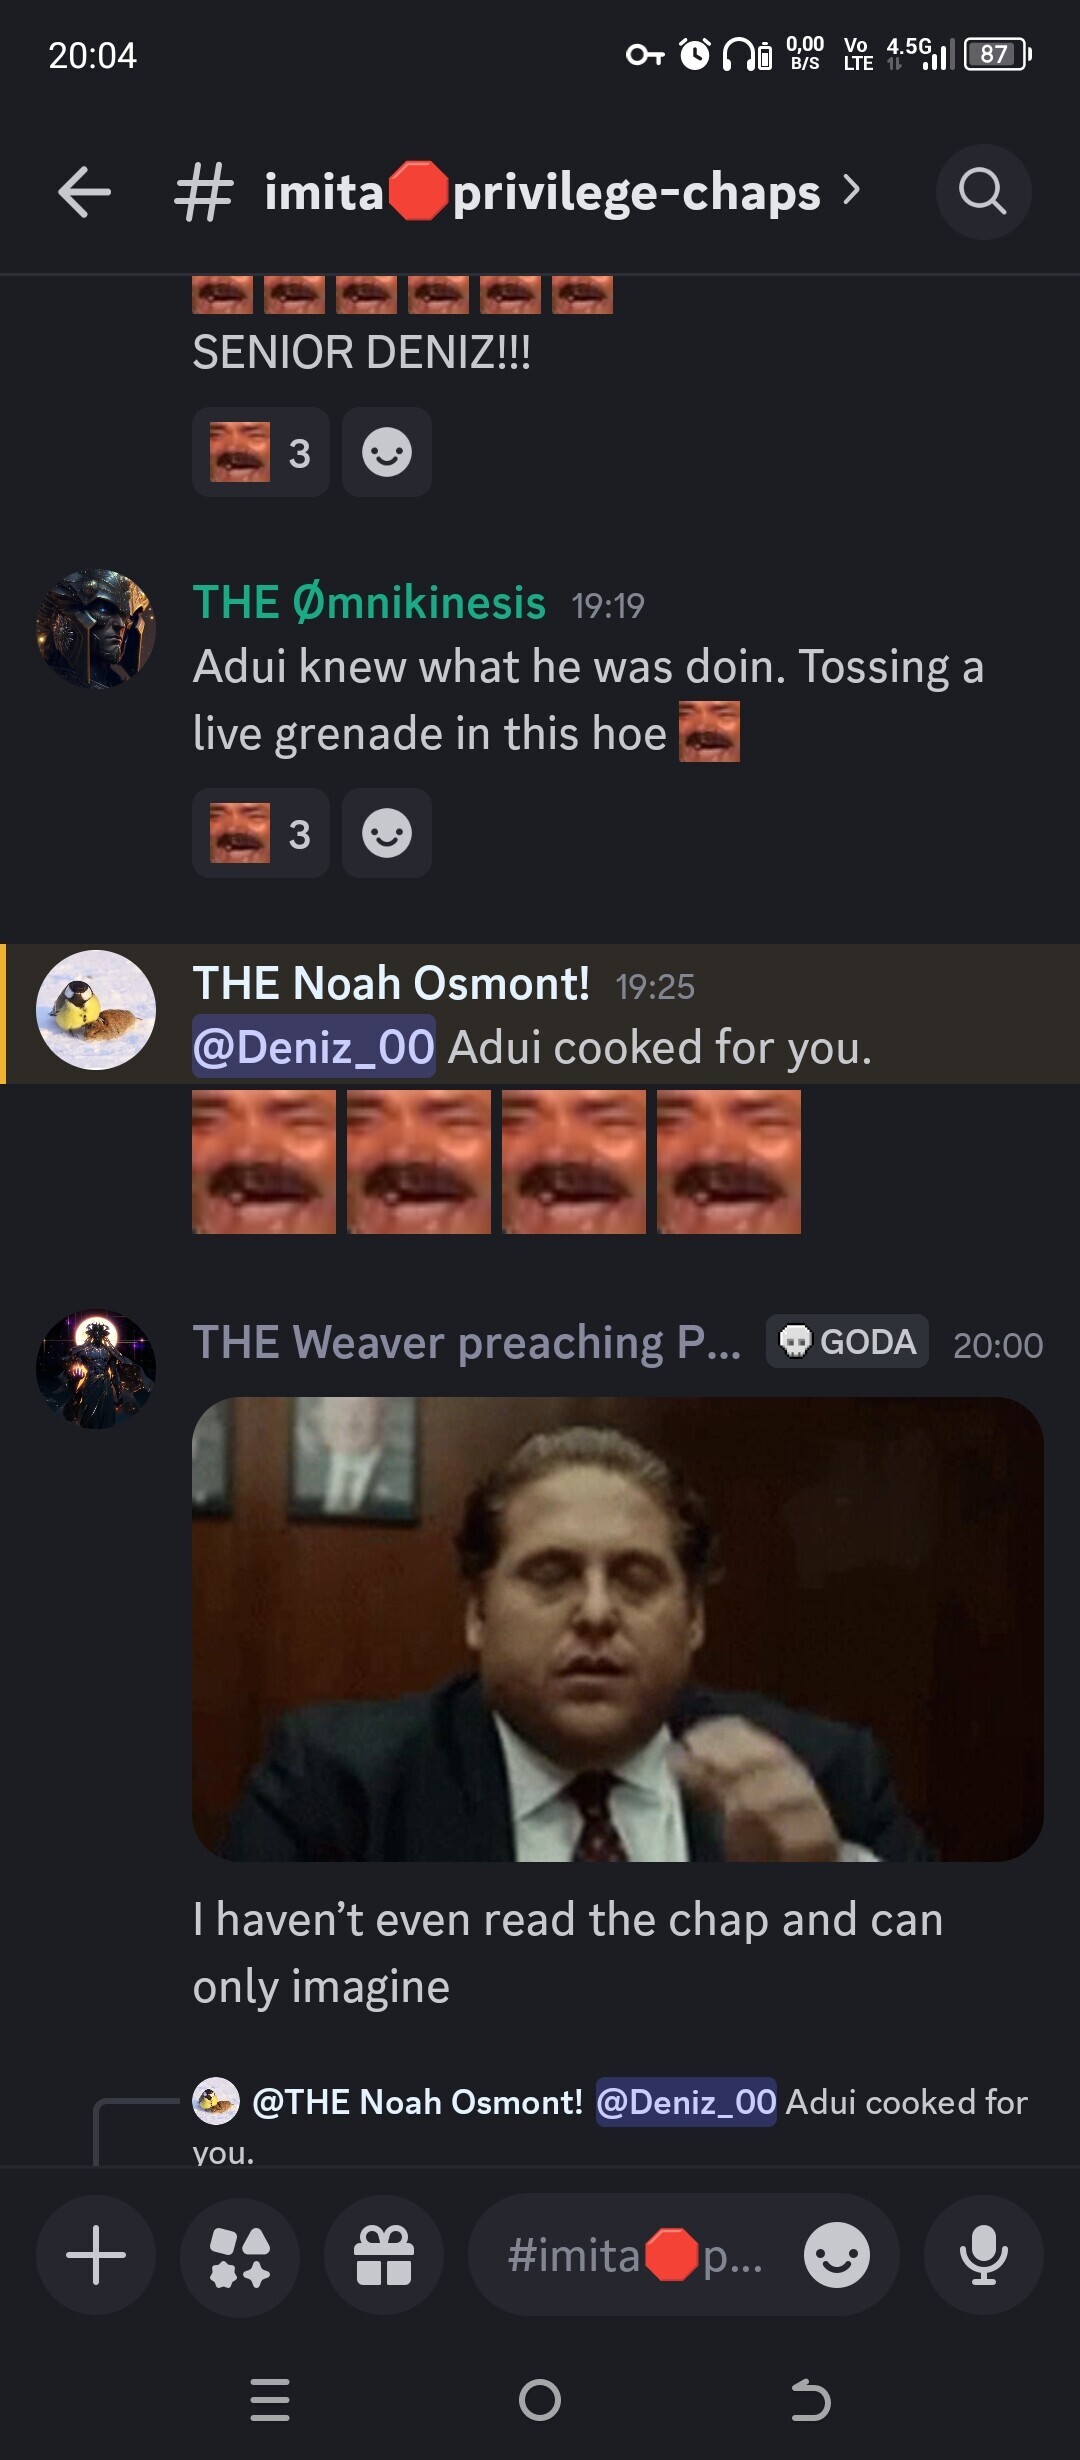Open the emoji picker in message box
Screen dimensions: 1080x2460
837,2255
